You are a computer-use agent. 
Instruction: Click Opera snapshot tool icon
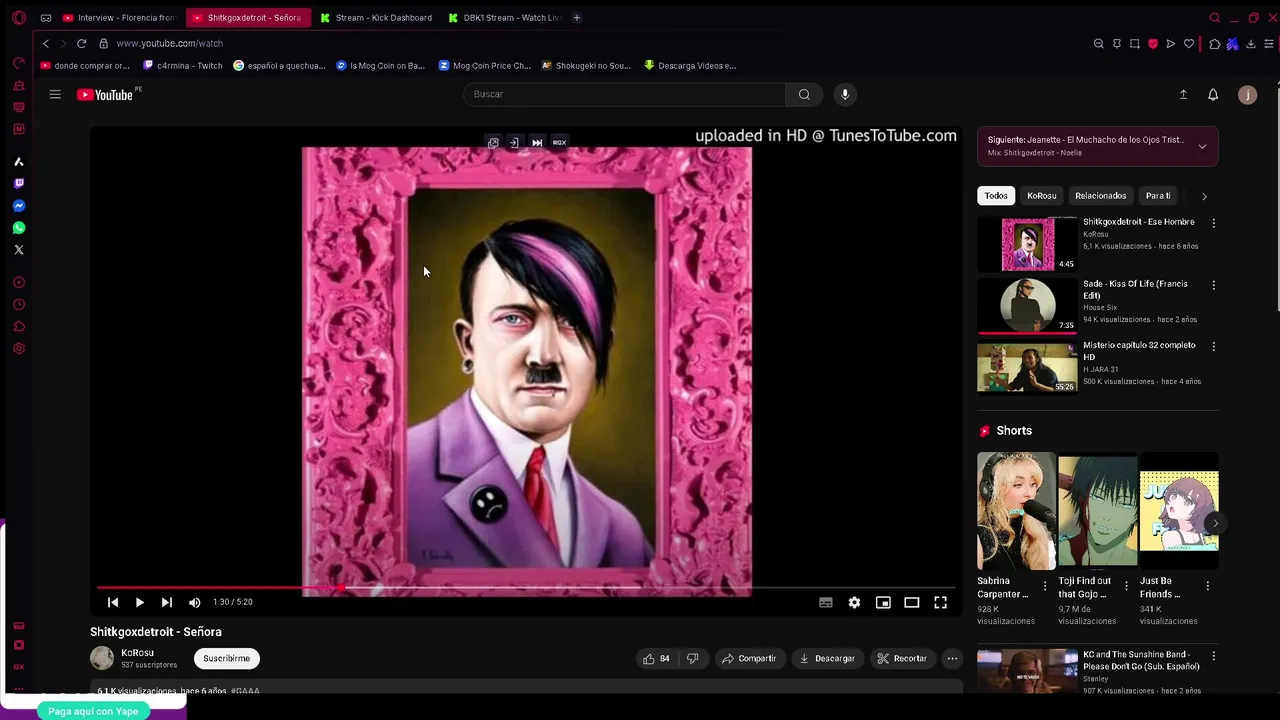point(1135,44)
